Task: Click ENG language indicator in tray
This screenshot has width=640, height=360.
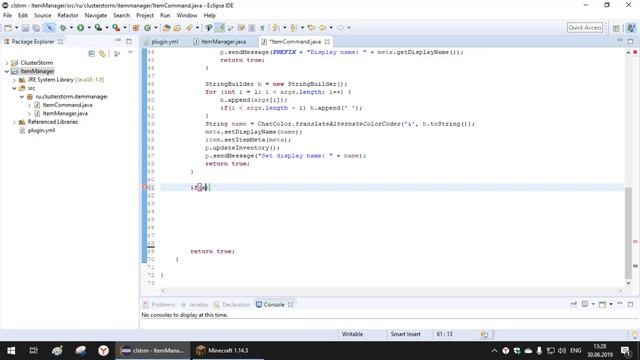Action: pyautogui.click(x=576, y=351)
